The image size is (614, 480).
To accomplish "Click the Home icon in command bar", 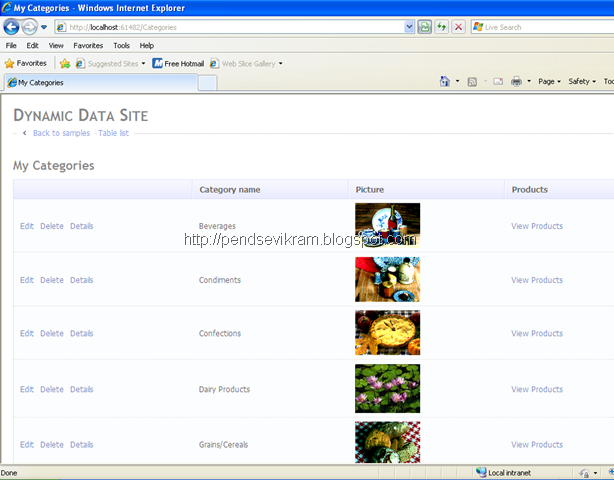I will coord(445,81).
